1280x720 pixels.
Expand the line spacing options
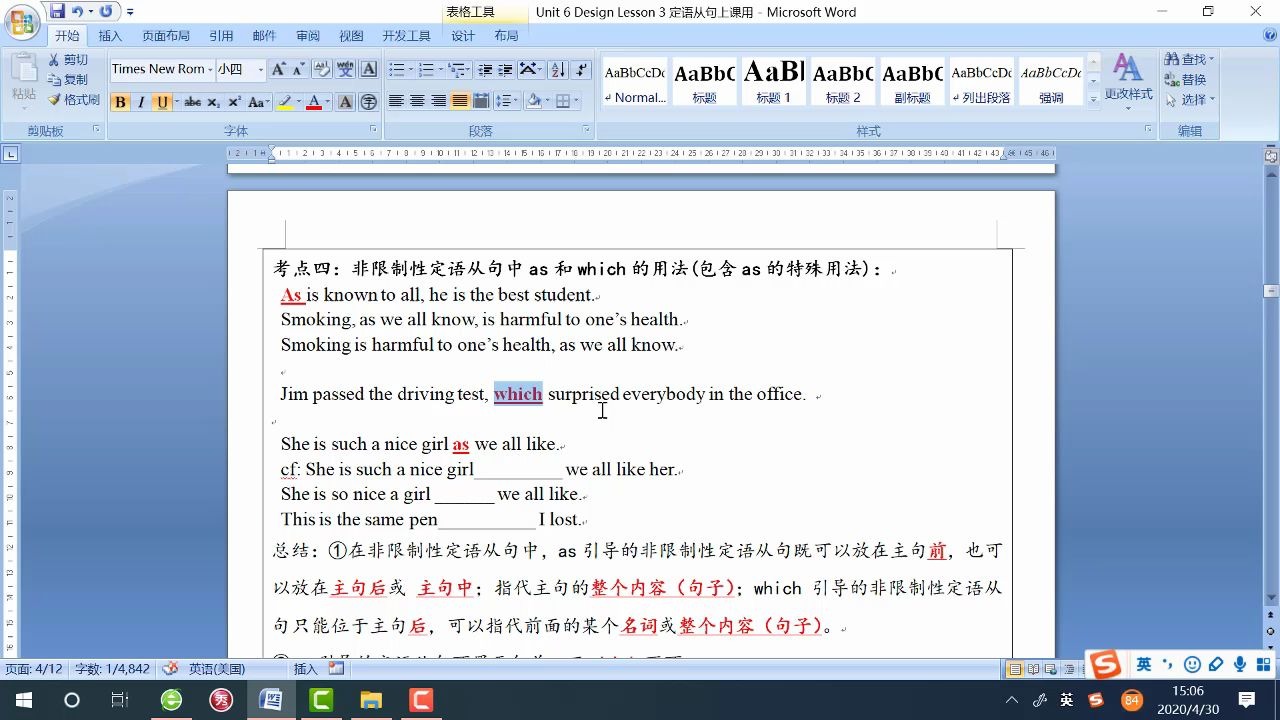[x=516, y=101]
